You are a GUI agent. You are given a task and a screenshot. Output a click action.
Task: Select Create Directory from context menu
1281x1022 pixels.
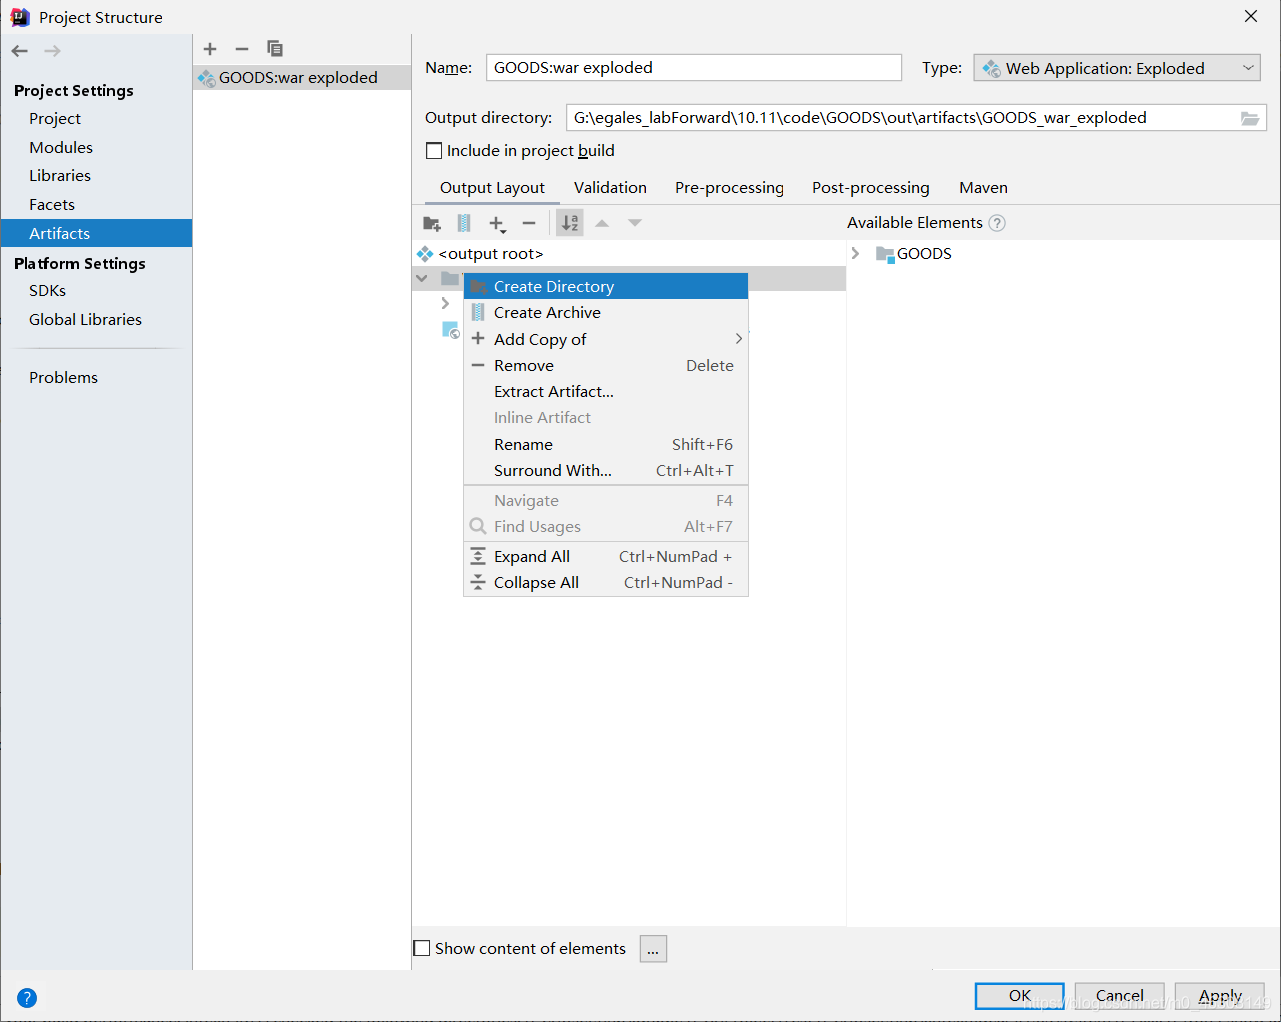[606, 286]
